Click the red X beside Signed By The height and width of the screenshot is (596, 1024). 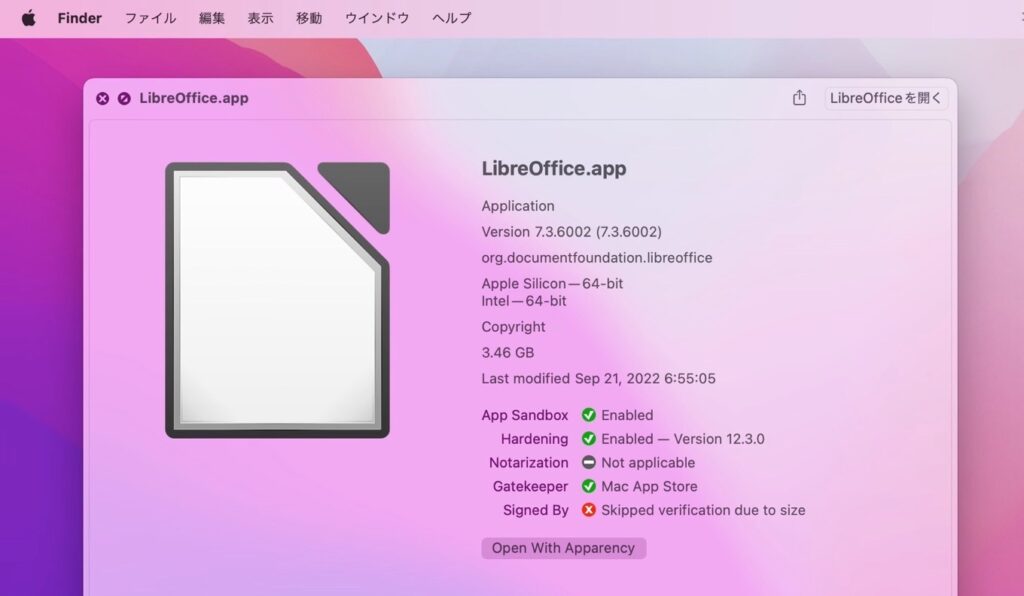(x=590, y=510)
